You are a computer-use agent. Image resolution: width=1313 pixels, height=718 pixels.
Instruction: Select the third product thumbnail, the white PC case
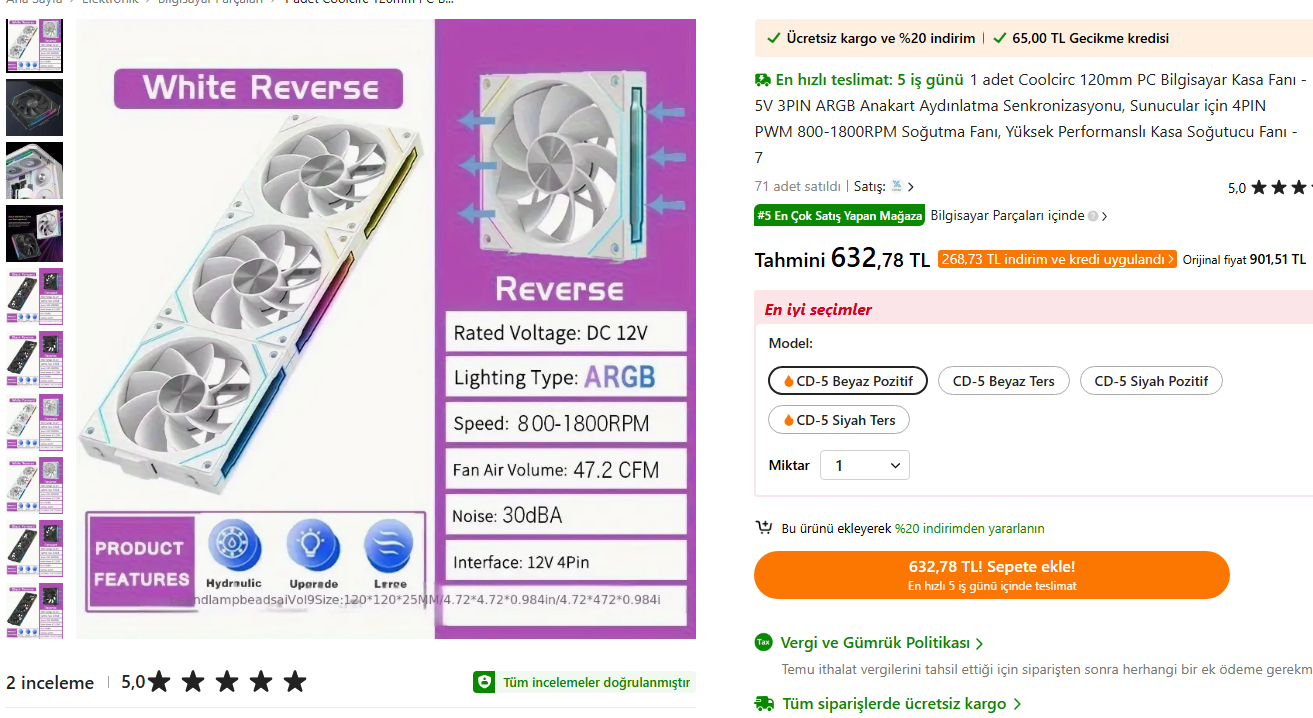tap(34, 171)
